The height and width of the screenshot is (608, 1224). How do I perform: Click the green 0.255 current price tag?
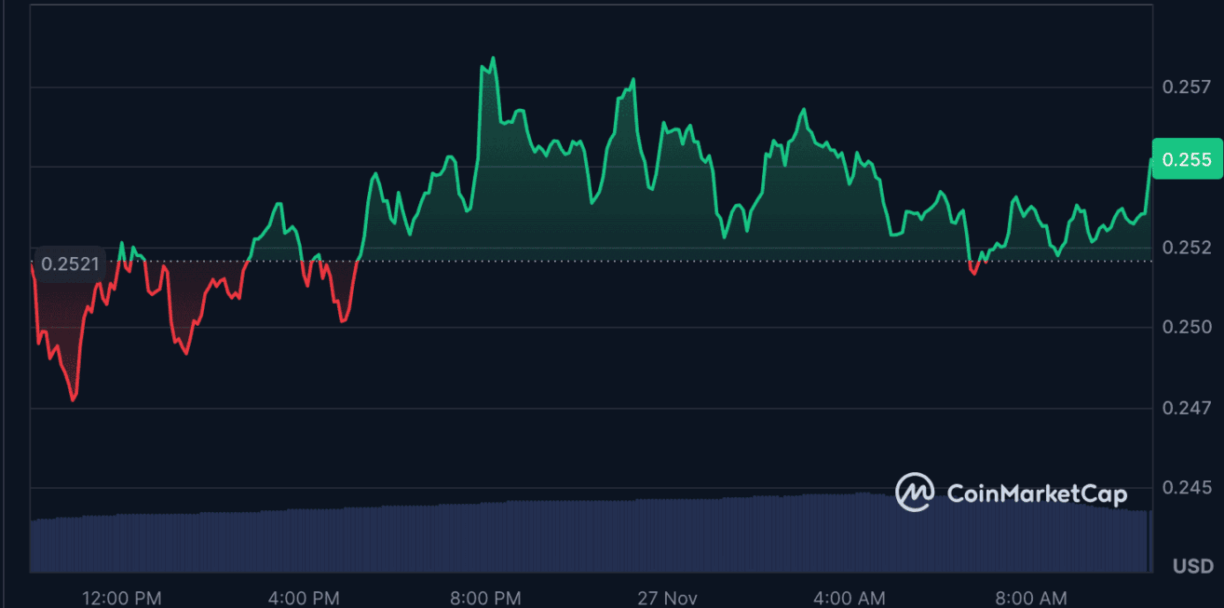[1186, 159]
